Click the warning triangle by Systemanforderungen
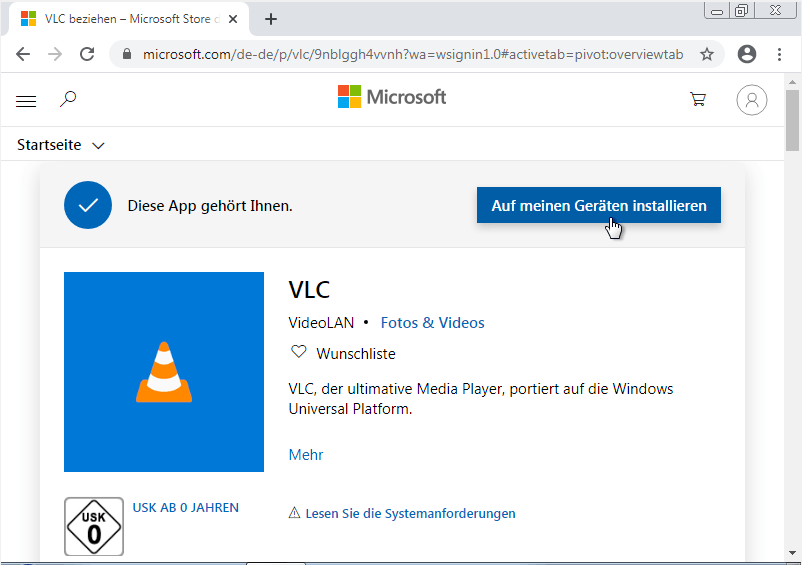 coord(294,512)
